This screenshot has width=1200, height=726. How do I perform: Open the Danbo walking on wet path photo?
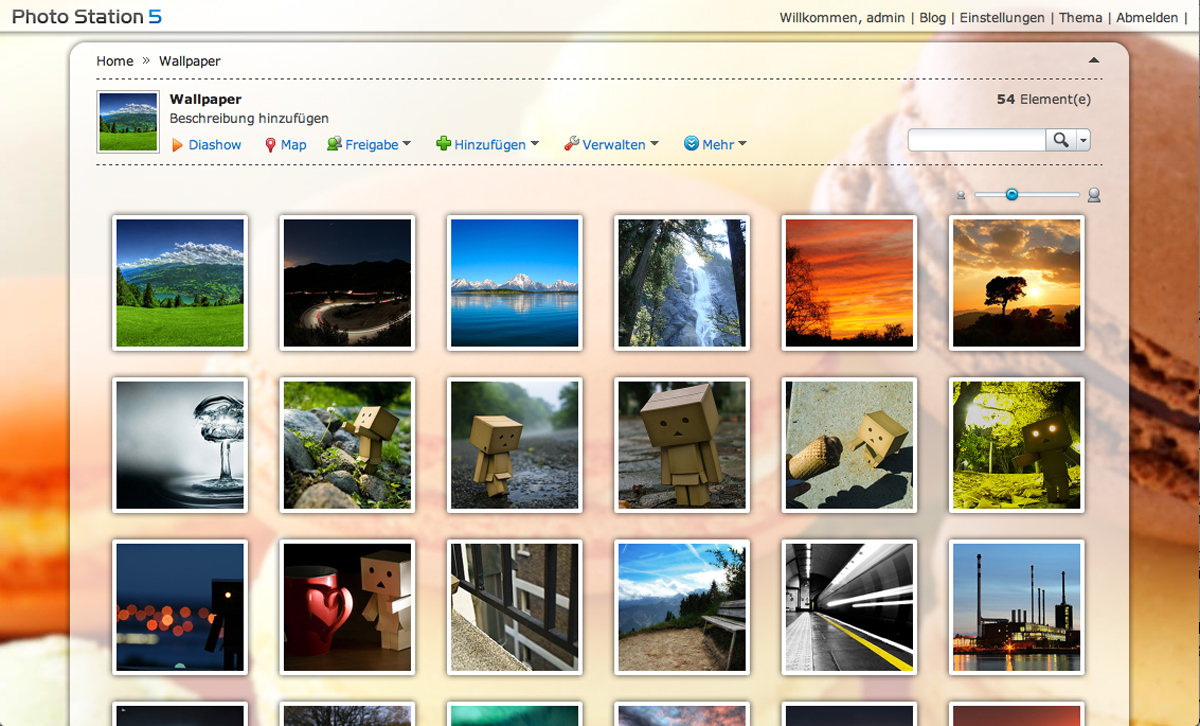pos(514,445)
